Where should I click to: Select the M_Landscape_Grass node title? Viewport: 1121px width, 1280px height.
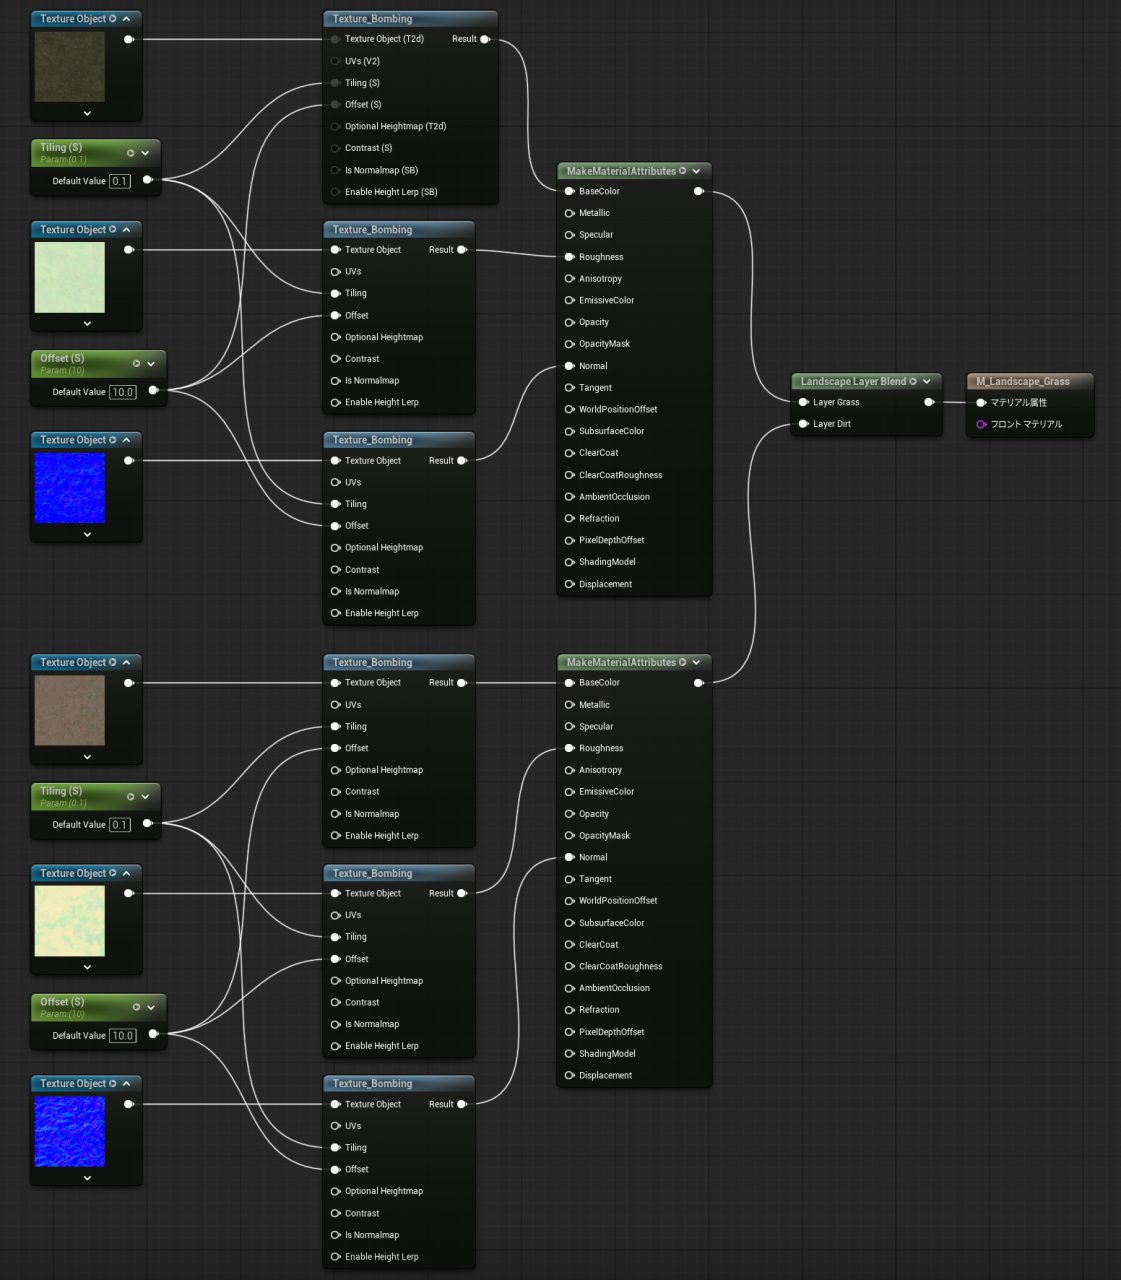pos(1023,381)
